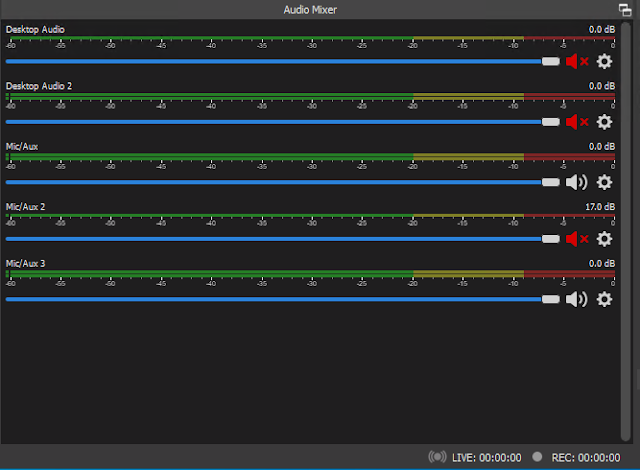Image resolution: width=640 pixels, height=470 pixels.
Task: Mute the Mic/Aux 3 source
Action: coord(576,299)
